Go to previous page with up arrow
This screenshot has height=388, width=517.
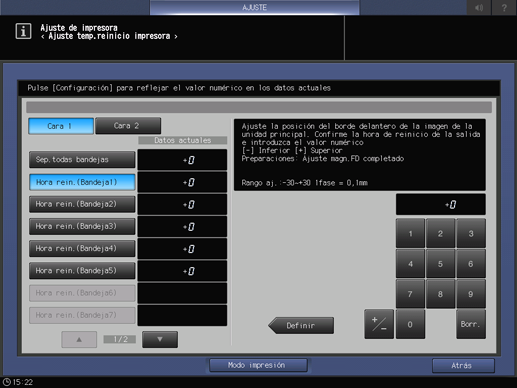(x=79, y=339)
